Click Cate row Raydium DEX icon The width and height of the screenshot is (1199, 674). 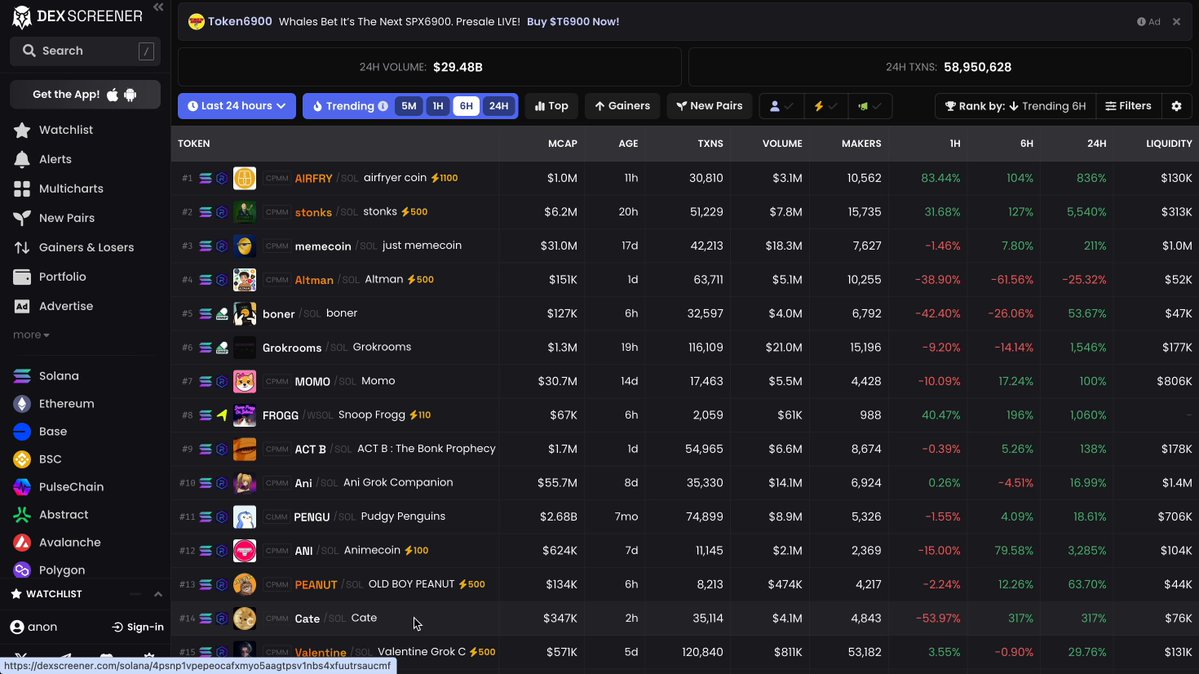click(222, 618)
